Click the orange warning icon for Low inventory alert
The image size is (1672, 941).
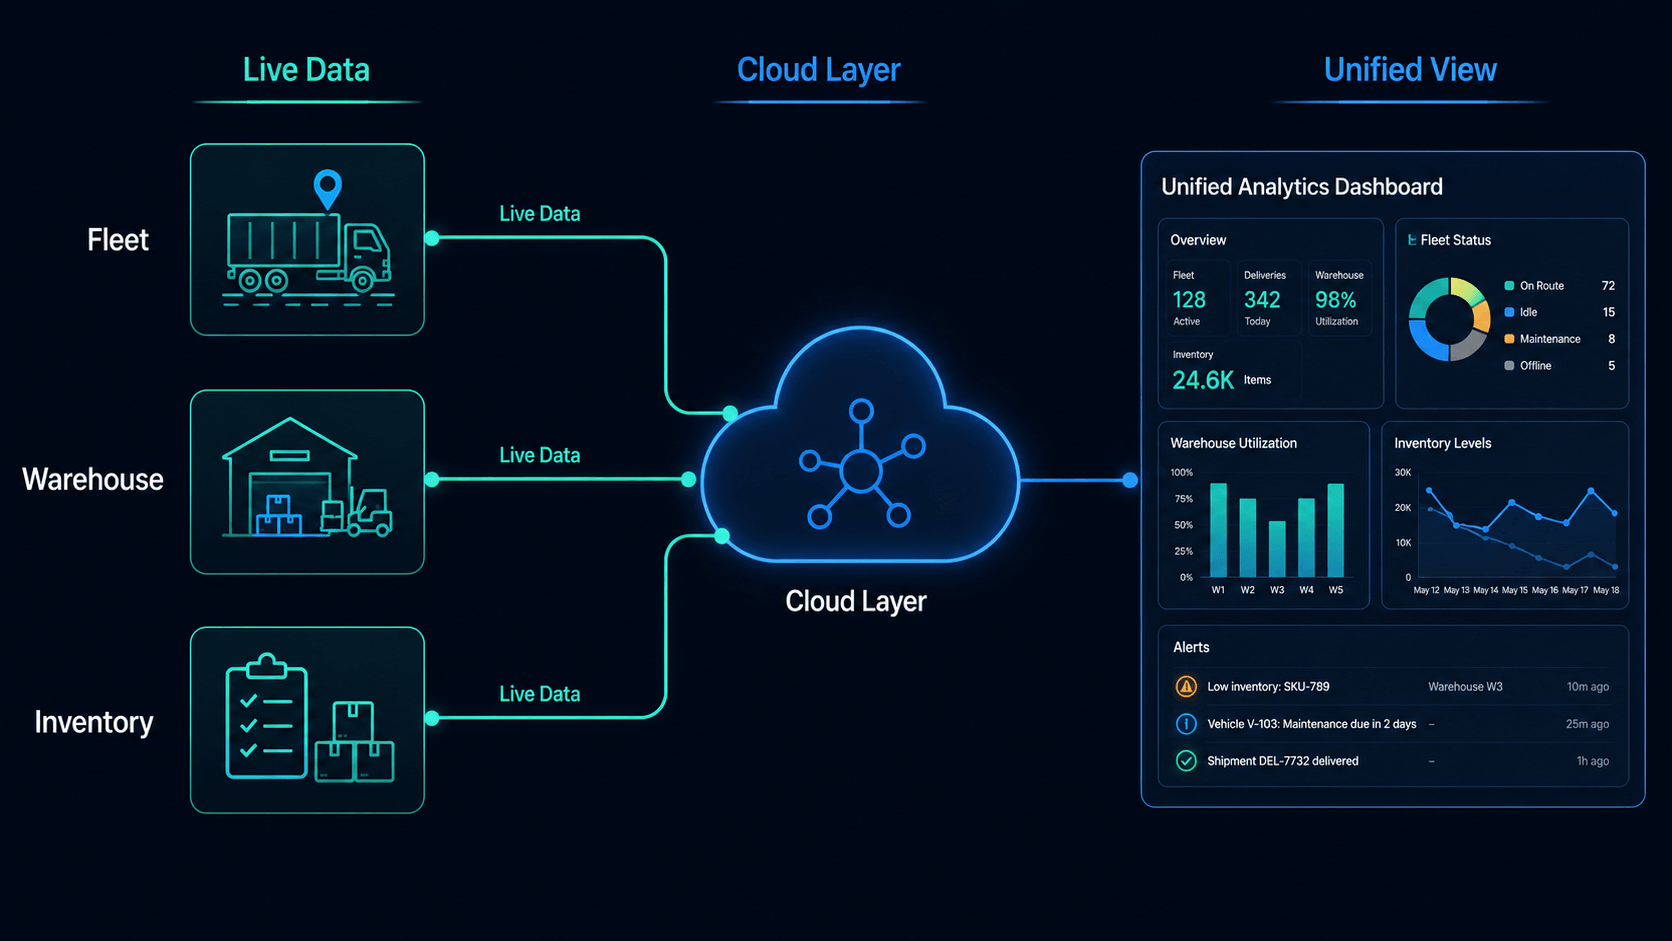1186,687
